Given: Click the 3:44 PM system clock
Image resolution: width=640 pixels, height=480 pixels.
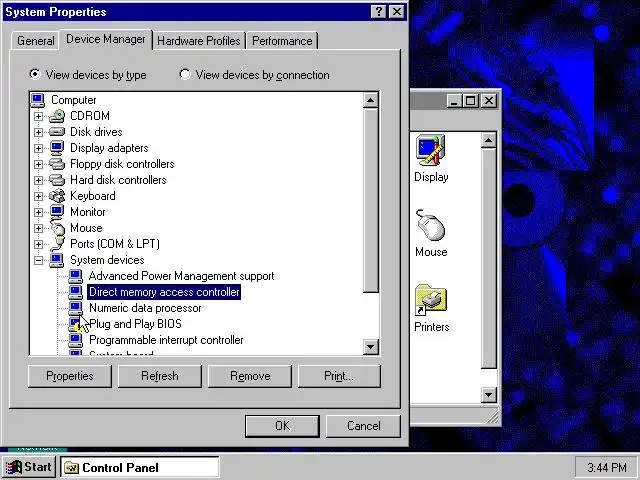Looking at the screenshot, I should [607, 468].
